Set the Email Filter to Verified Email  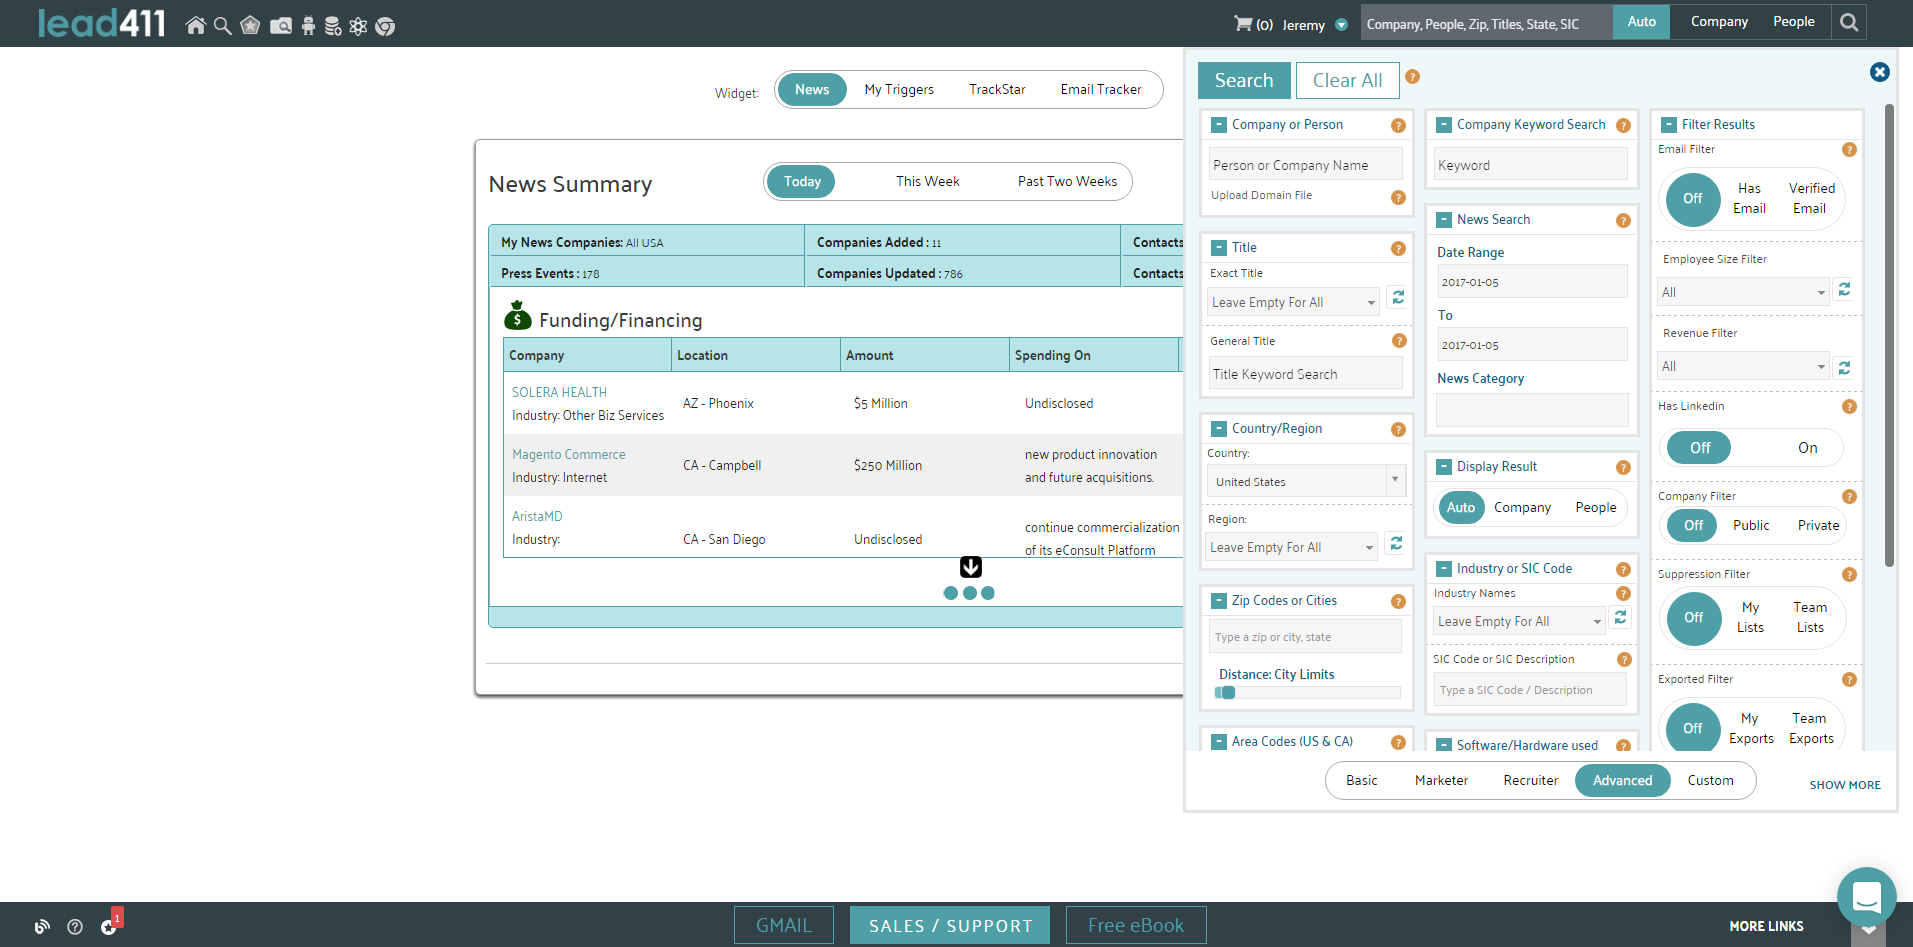1811,198
